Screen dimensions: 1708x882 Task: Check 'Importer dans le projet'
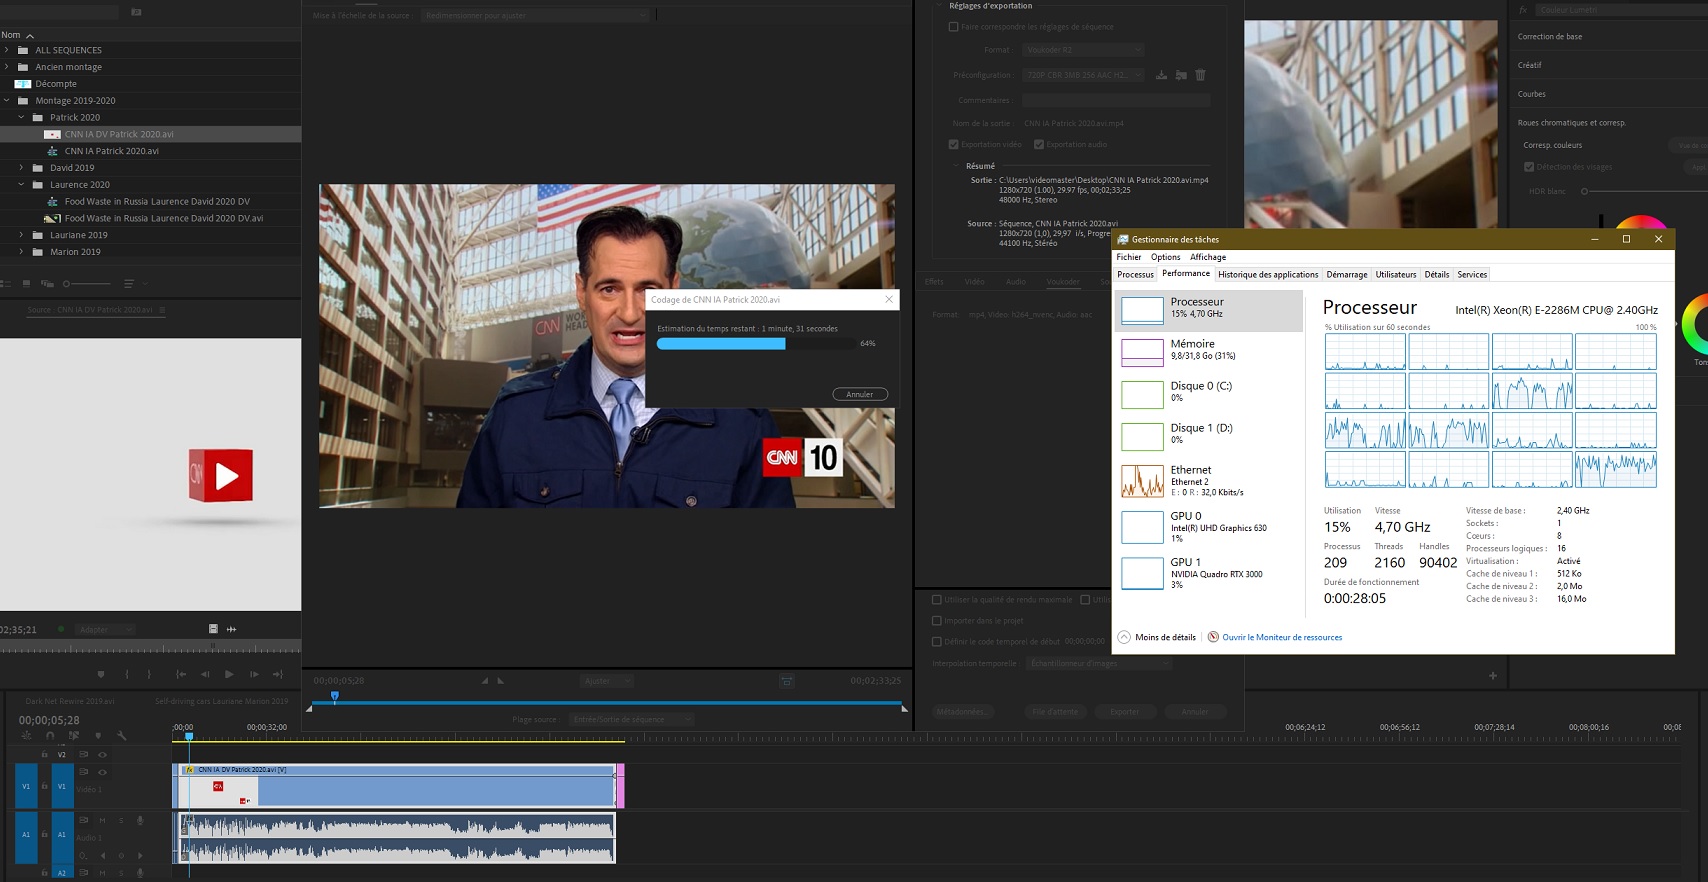click(936, 621)
